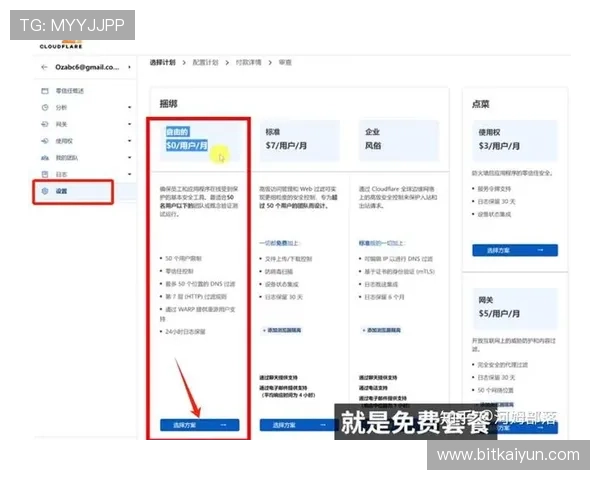600x480 pixels.
Task: Go to the 付款详情 breadcrumb step
Action: [248, 62]
